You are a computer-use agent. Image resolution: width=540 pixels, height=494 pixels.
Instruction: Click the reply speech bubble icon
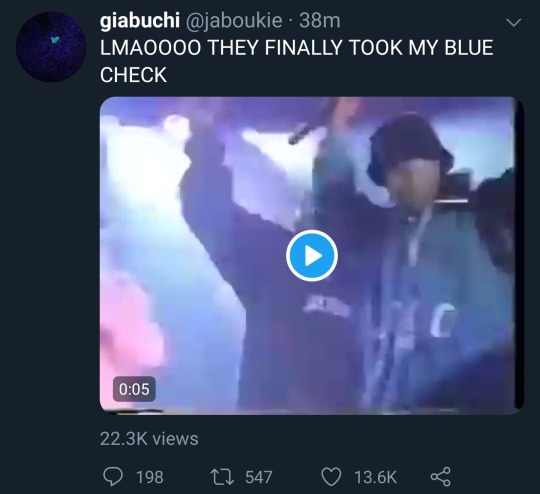(113, 477)
